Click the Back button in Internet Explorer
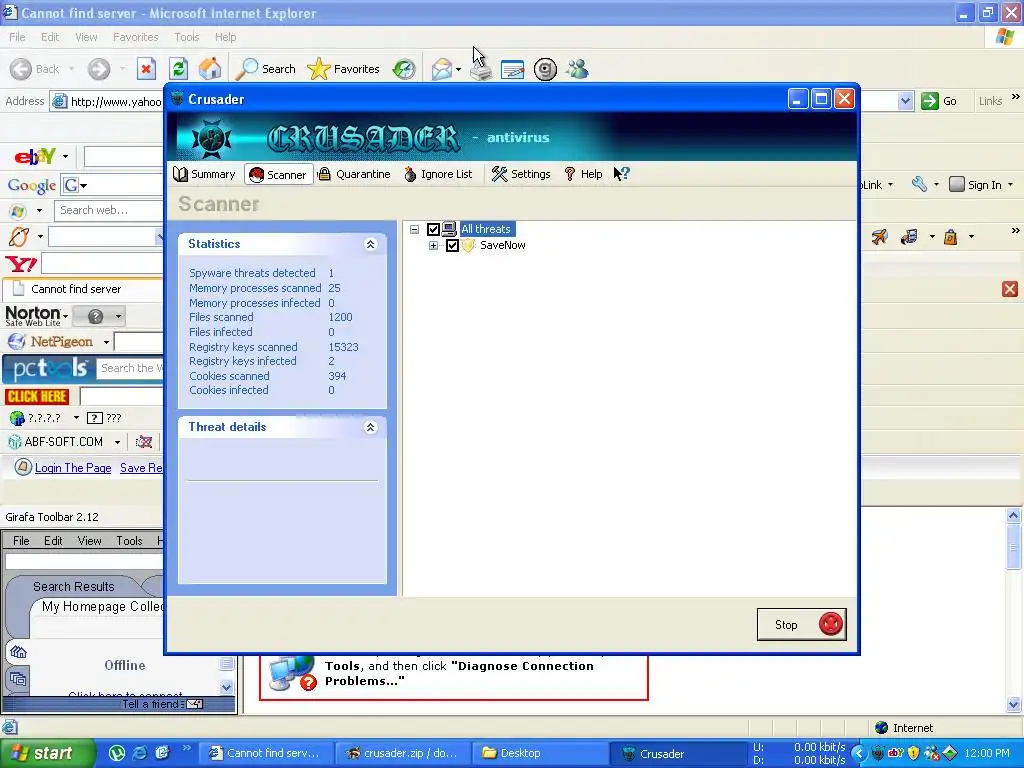Image resolution: width=1024 pixels, height=768 pixels. click(36, 69)
